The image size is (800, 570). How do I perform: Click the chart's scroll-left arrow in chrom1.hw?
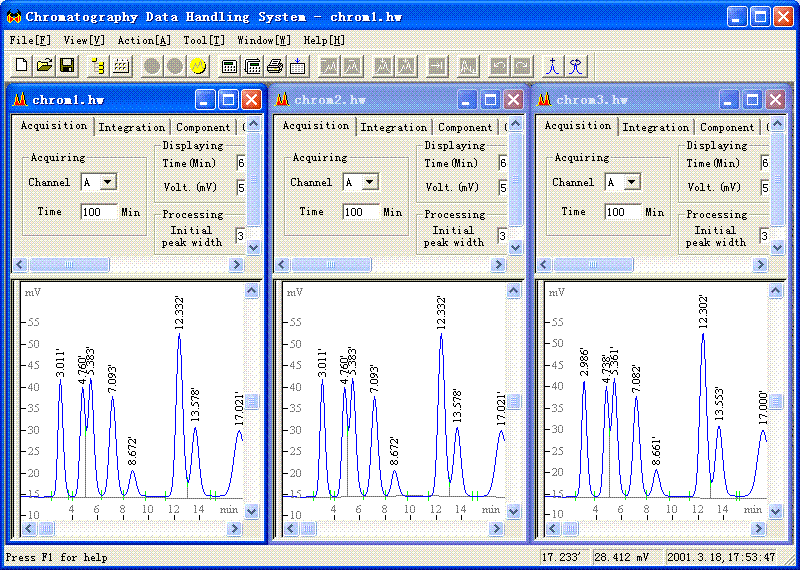click(x=30, y=529)
